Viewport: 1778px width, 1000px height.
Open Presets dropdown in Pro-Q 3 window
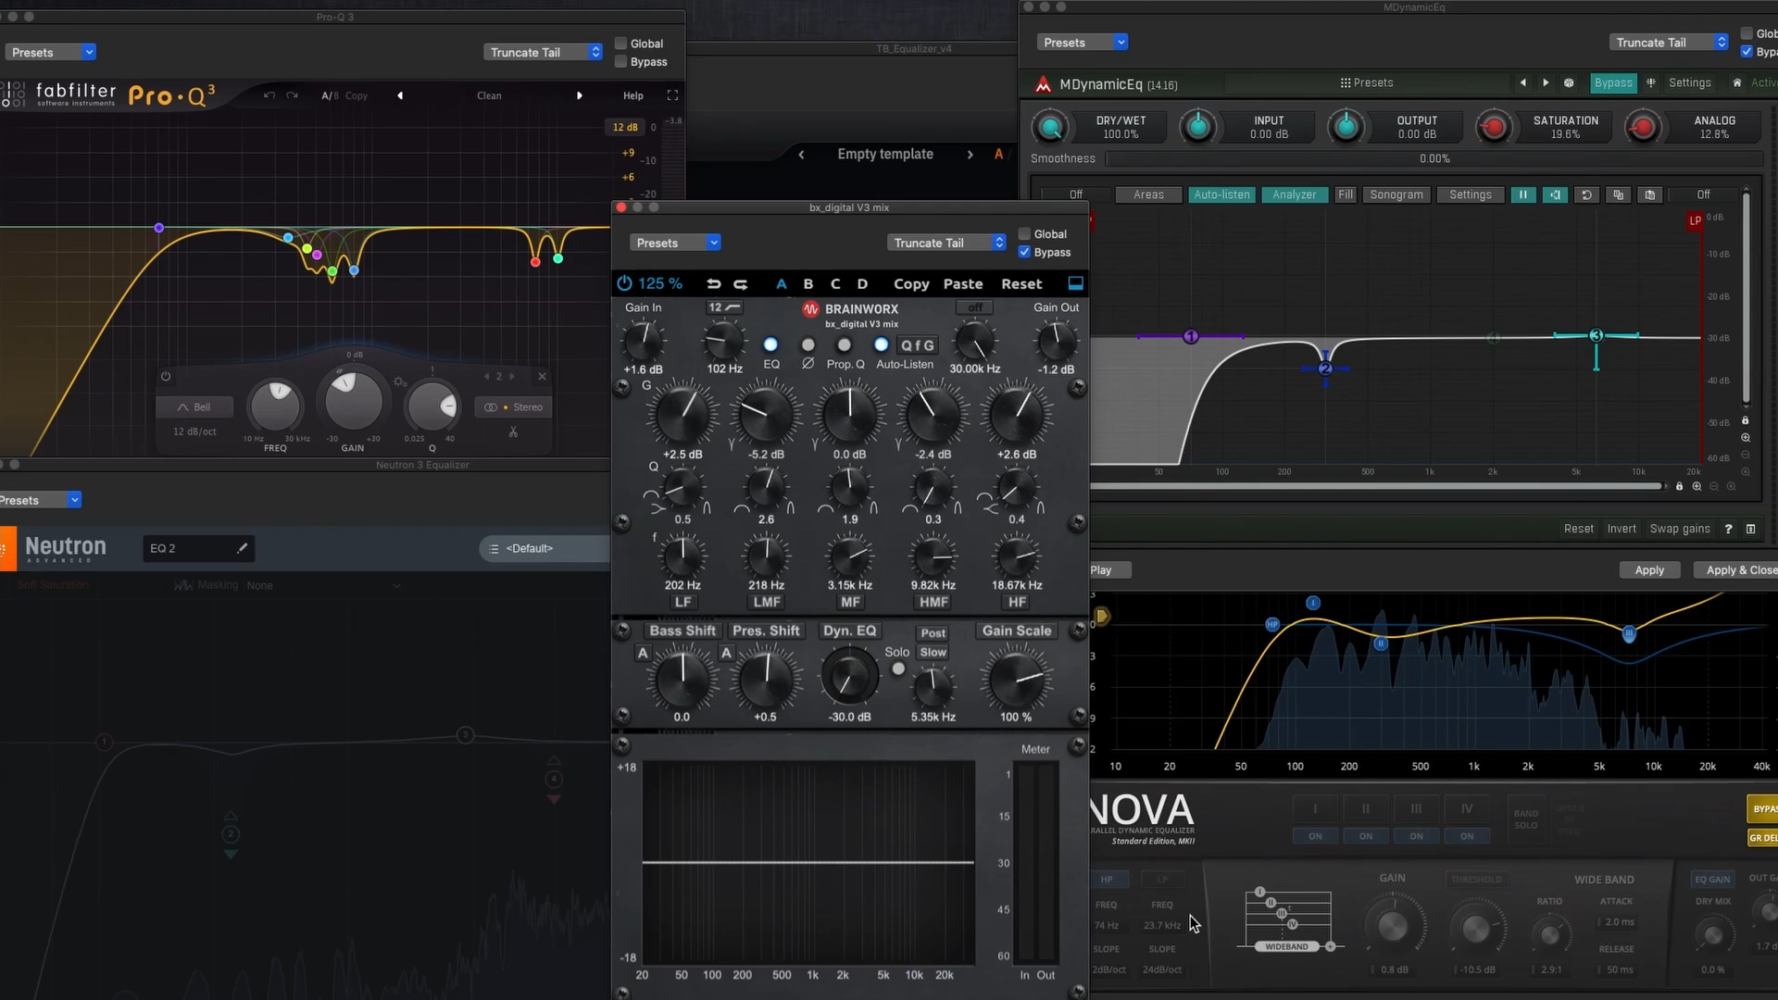[50, 52]
